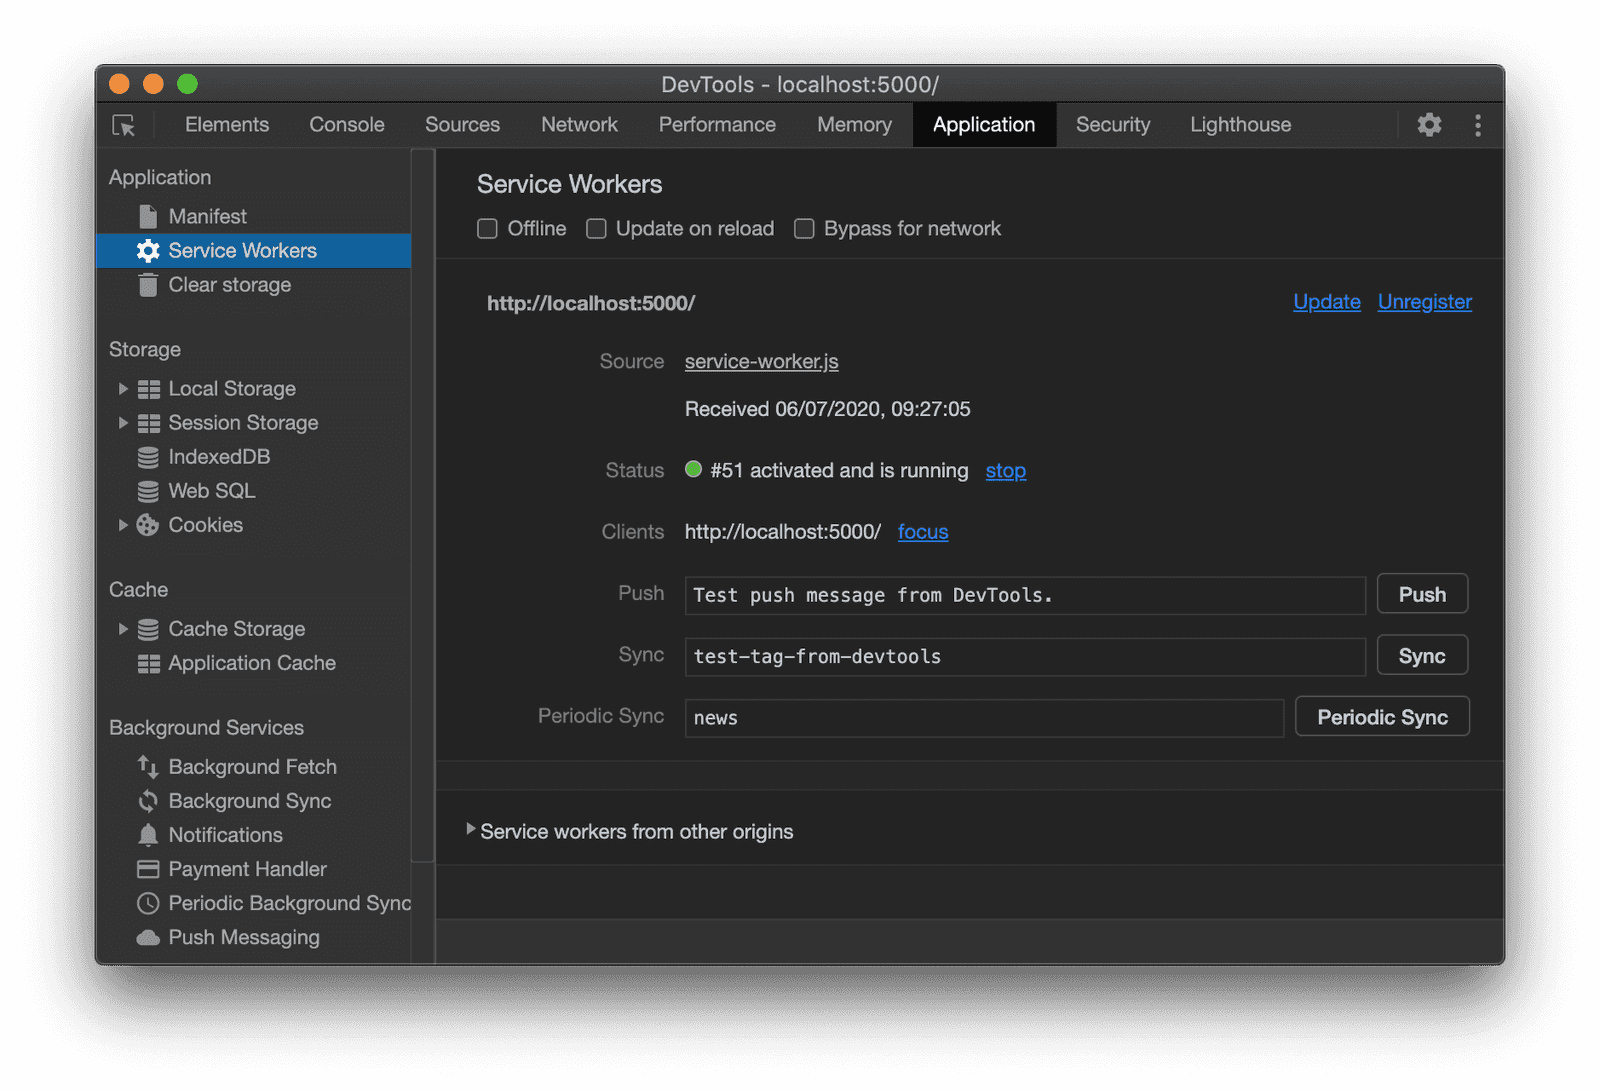Switch to the Network tab
The height and width of the screenshot is (1091, 1600).
tap(579, 125)
